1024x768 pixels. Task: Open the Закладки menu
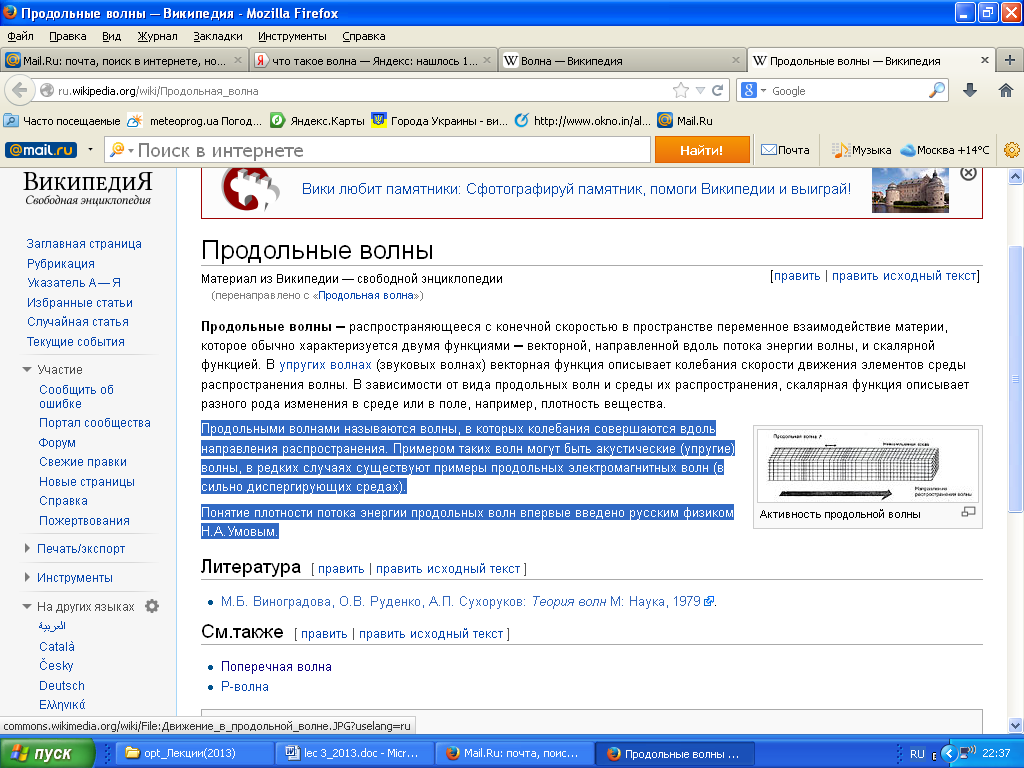(217, 36)
